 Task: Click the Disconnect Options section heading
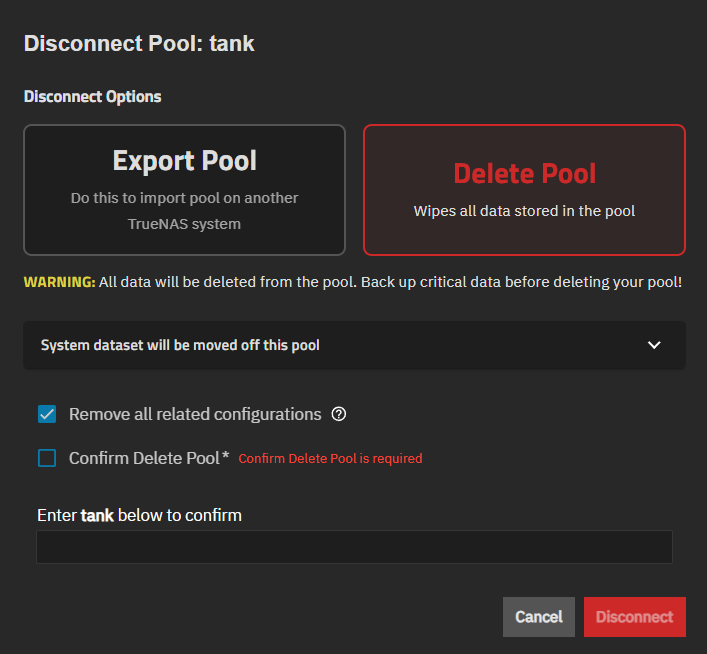point(92,97)
